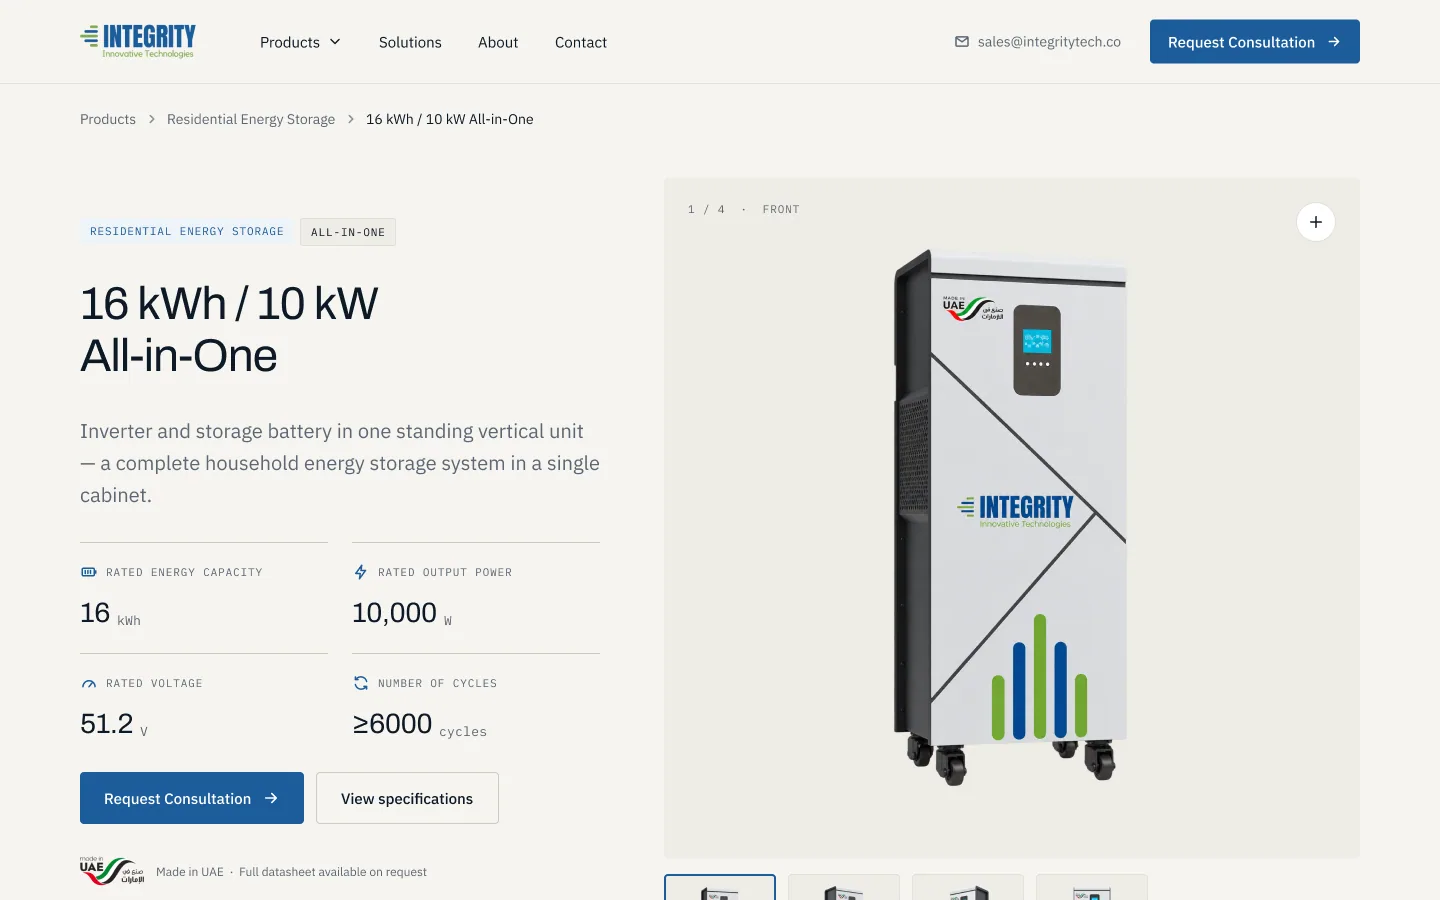Viewport: 1440px width, 900px height.
Task: Click the 10,000 W output power value
Action: point(402,613)
